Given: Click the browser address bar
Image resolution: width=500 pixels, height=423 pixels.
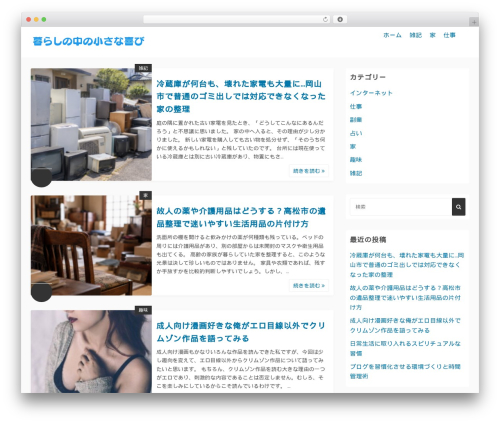Looking at the screenshot, I should (x=236, y=20).
